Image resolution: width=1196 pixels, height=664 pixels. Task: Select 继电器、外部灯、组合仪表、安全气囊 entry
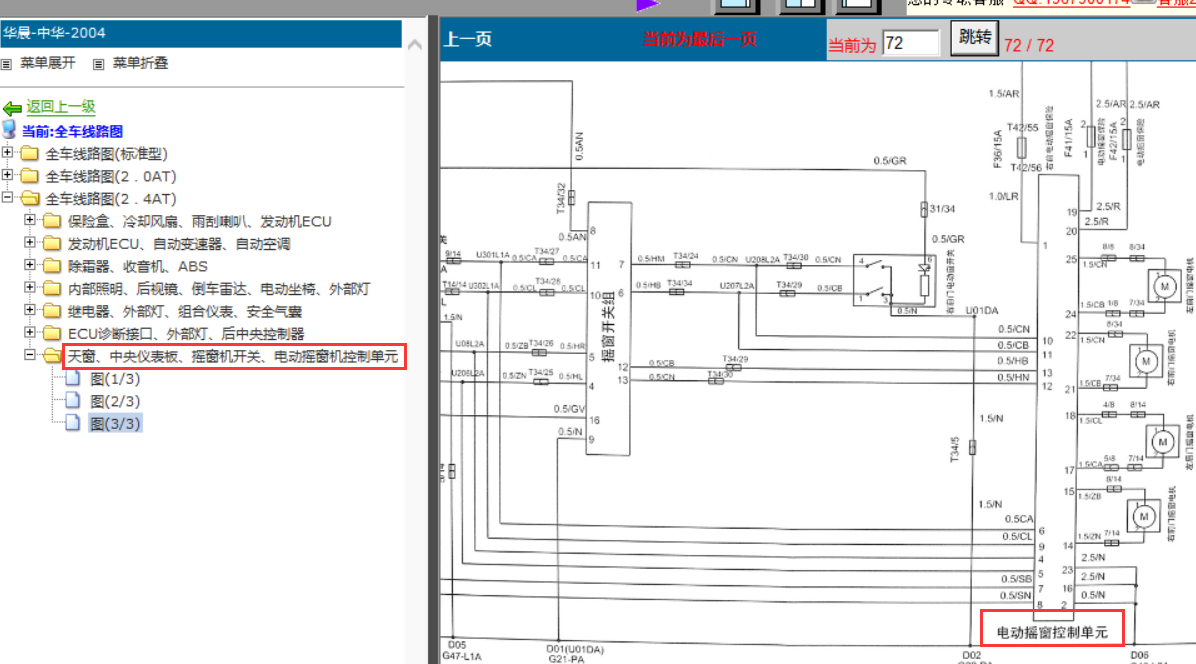185,312
